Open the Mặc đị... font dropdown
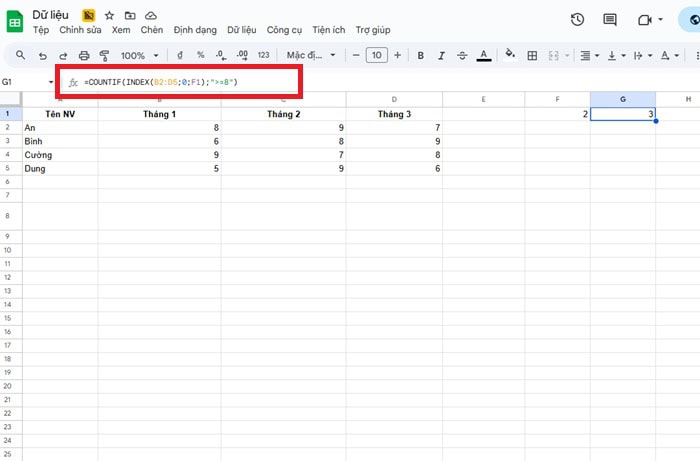 point(311,55)
